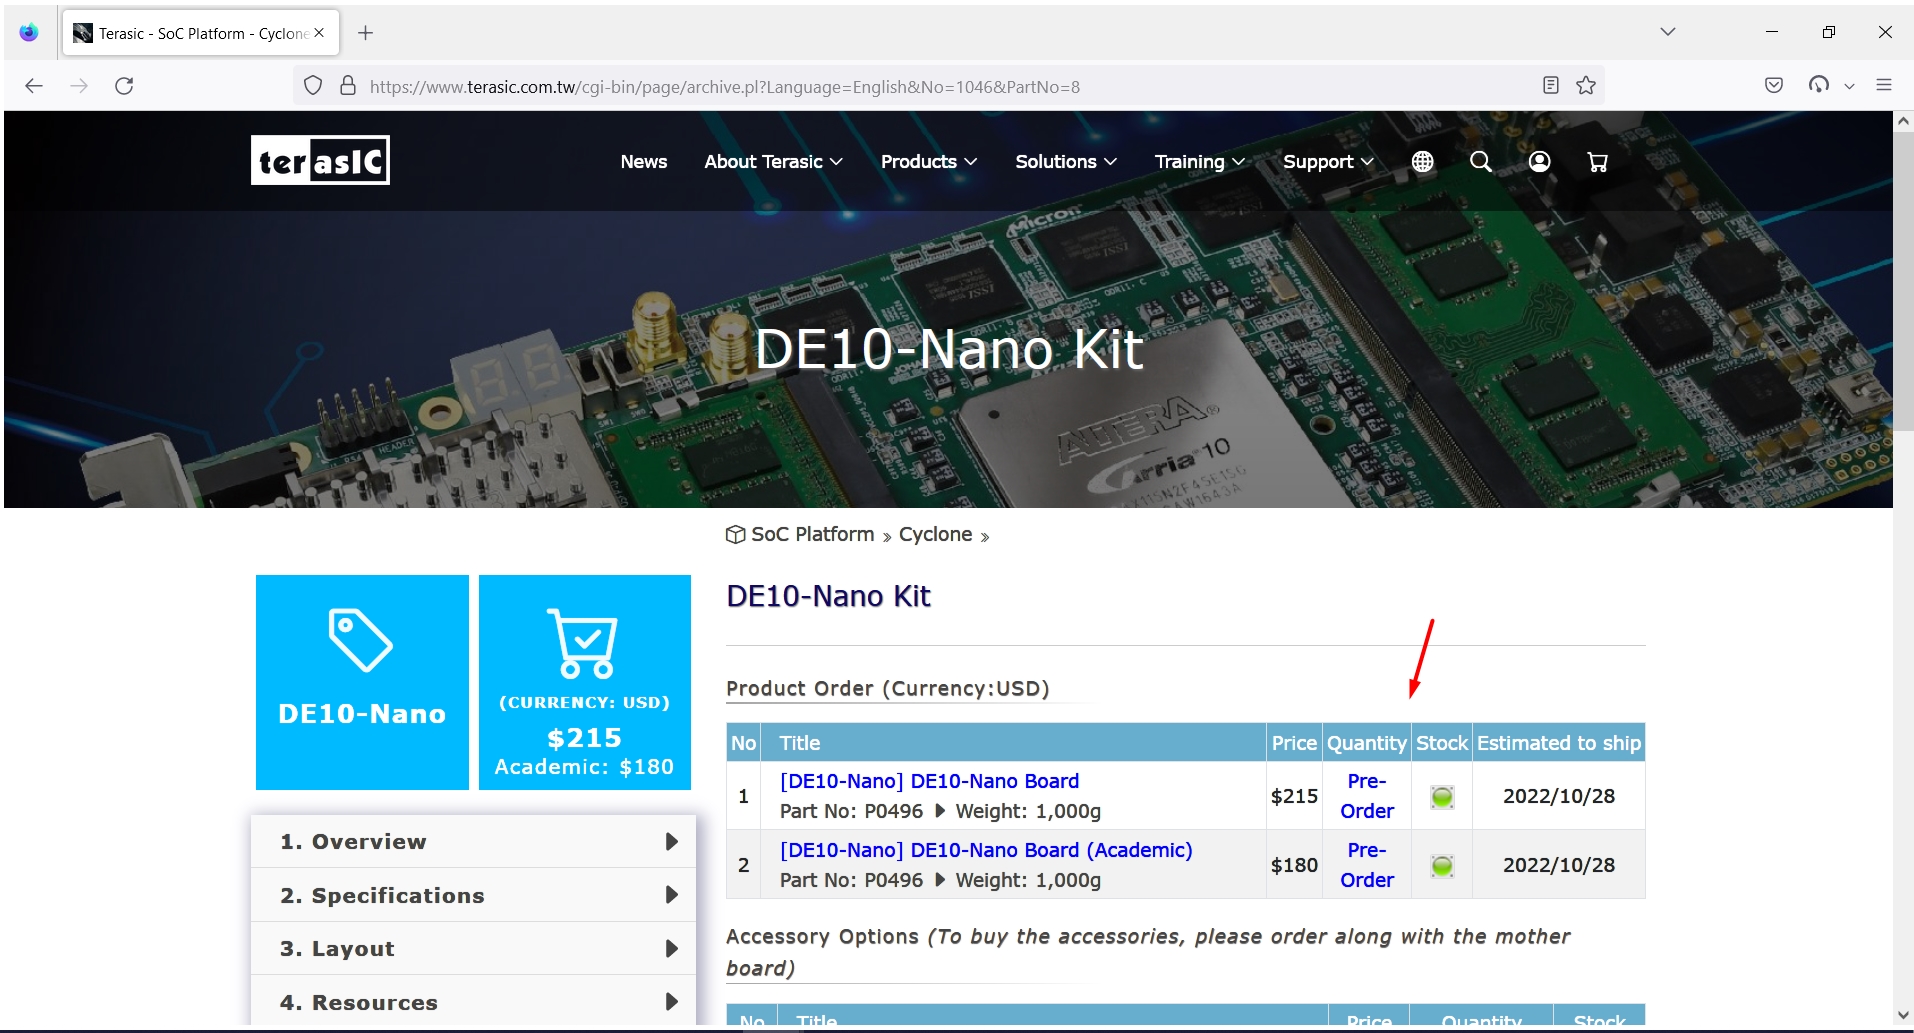
Task: Click the Estimated to ship header
Action: 1558,743
